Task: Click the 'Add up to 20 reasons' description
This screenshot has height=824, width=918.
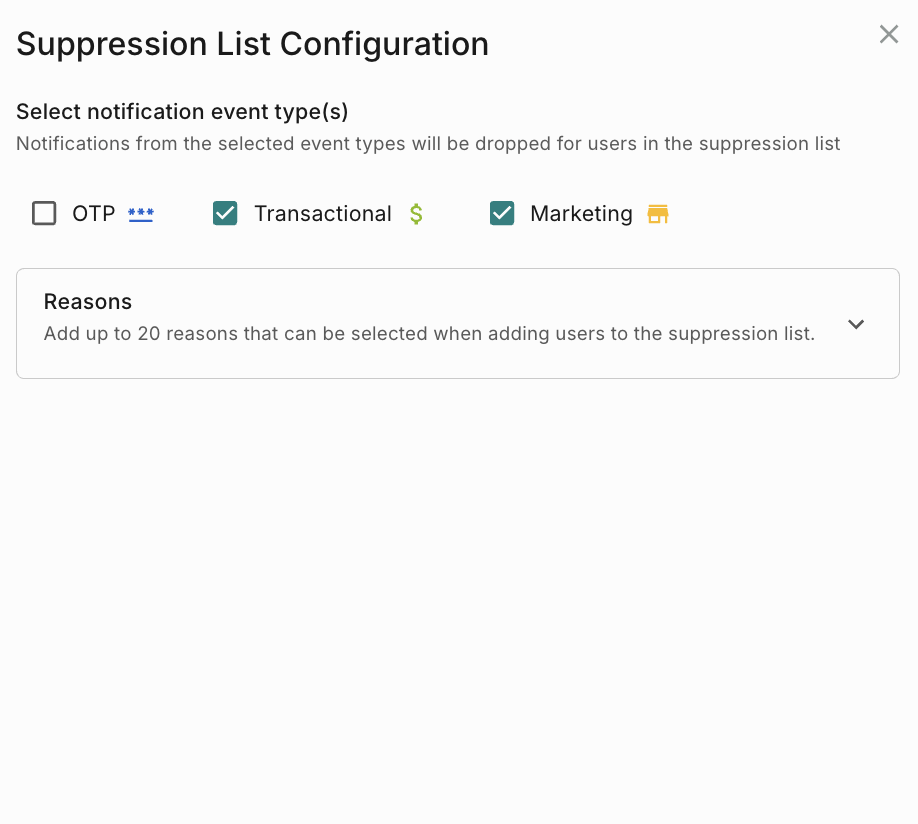Action: click(x=429, y=334)
